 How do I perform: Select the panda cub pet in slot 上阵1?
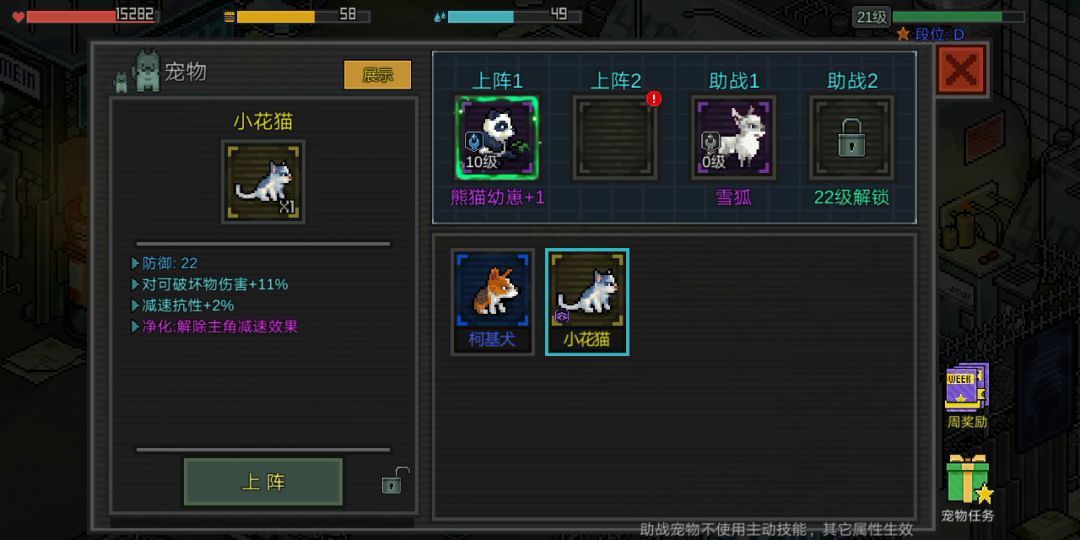[497, 138]
